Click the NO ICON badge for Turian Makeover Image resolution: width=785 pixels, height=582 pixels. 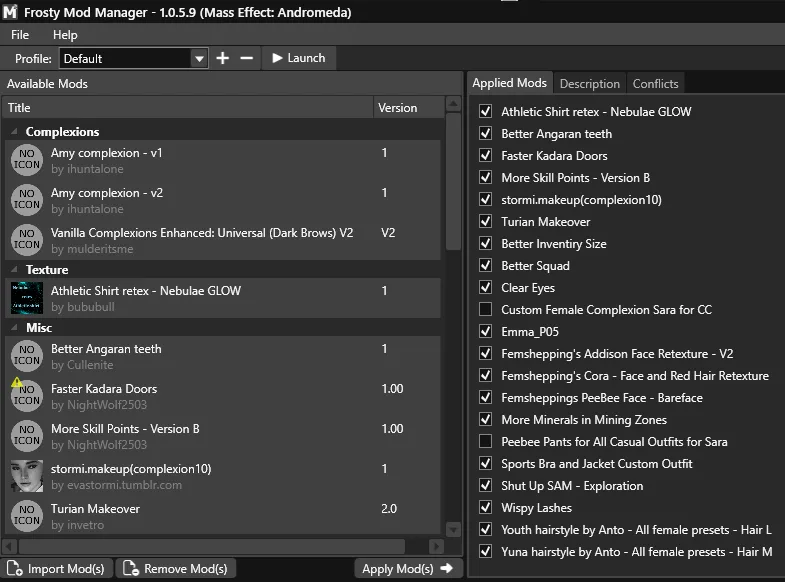point(27,516)
